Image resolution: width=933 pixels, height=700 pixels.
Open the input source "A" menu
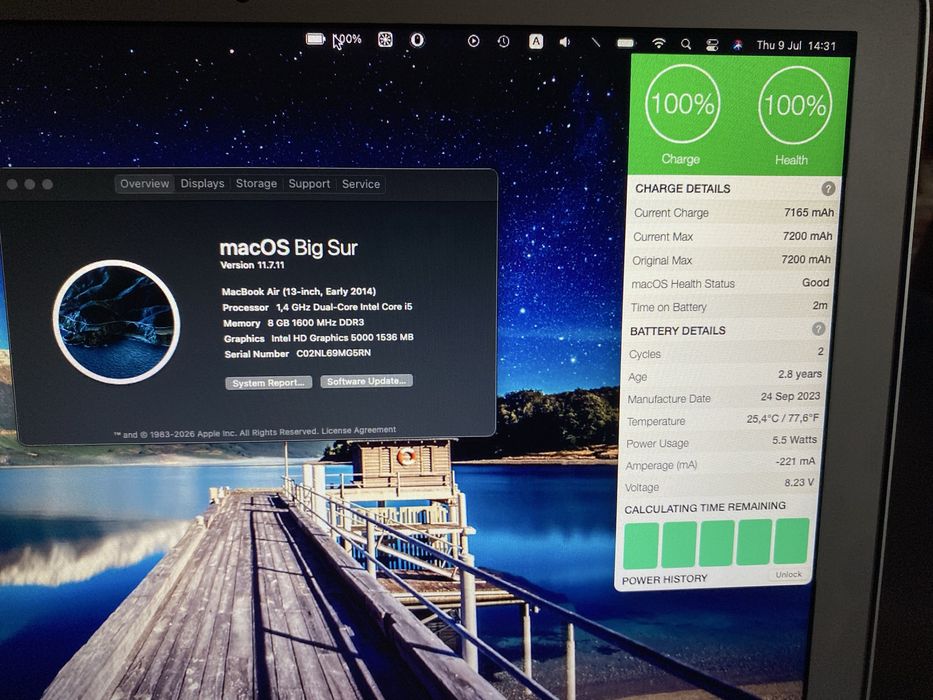tap(536, 41)
